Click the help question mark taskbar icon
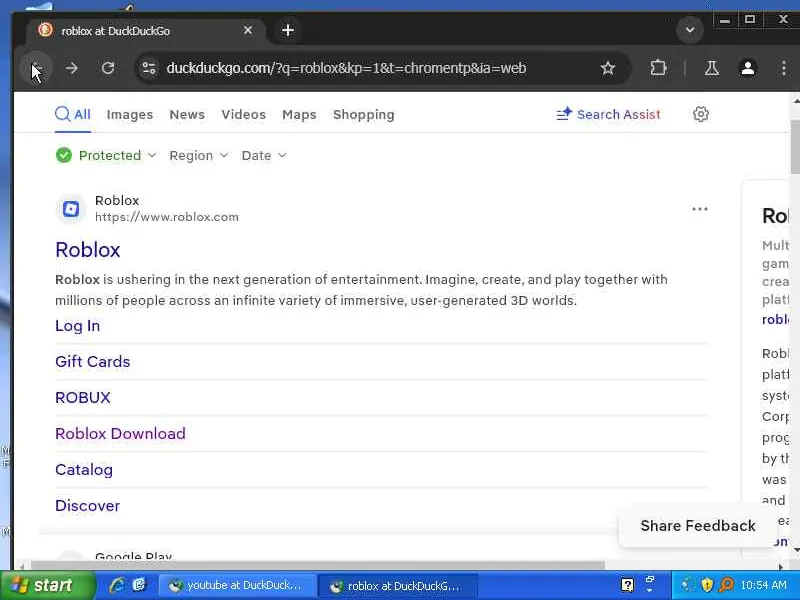Screen dimensions: 800x600 [627, 585]
